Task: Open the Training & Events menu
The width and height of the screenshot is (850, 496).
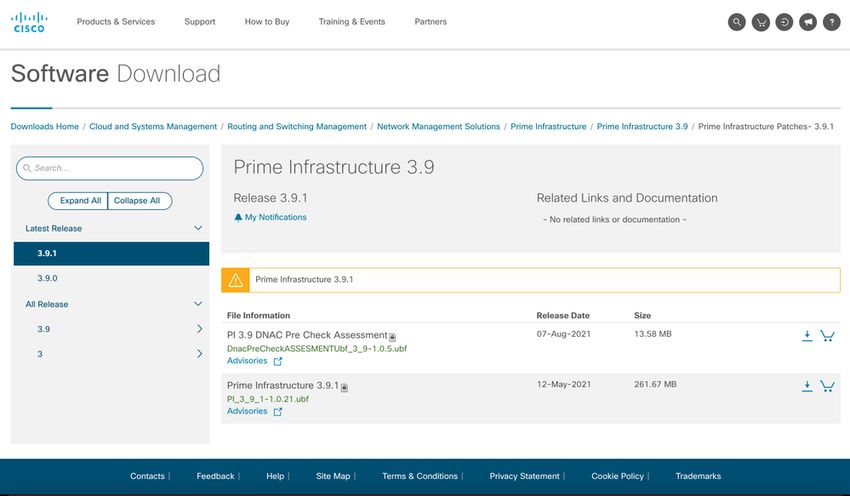Action: tap(352, 22)
